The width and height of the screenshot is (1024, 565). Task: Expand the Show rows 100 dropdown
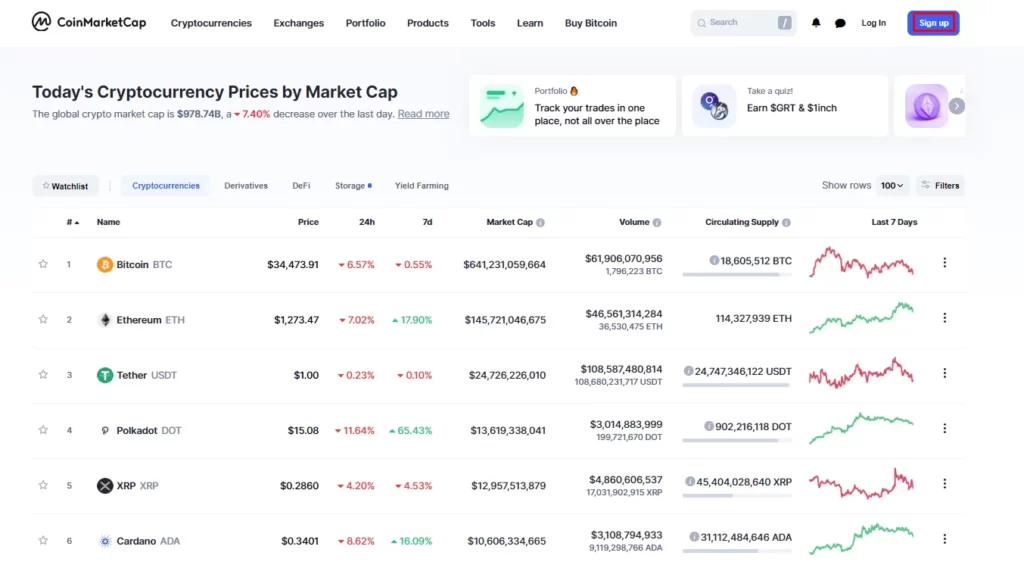[892, 185]
